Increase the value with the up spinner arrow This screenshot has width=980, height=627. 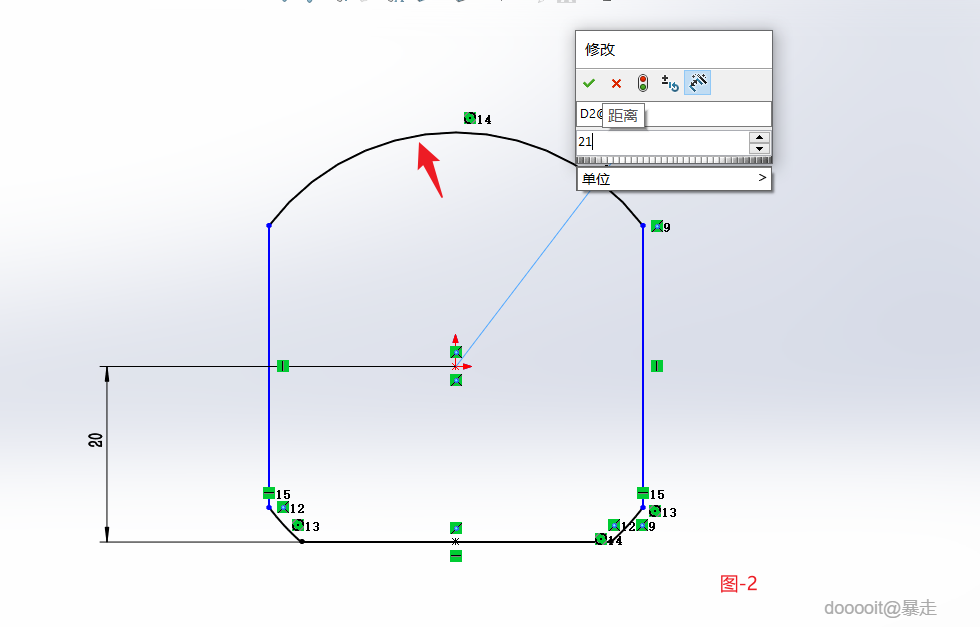[x=759, y=137]
